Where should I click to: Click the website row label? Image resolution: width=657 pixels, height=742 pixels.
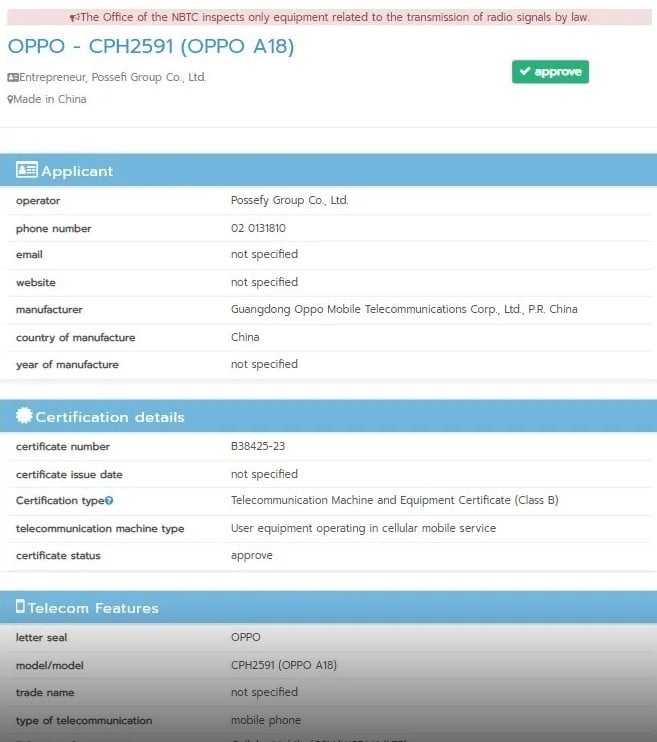[36, 283]
